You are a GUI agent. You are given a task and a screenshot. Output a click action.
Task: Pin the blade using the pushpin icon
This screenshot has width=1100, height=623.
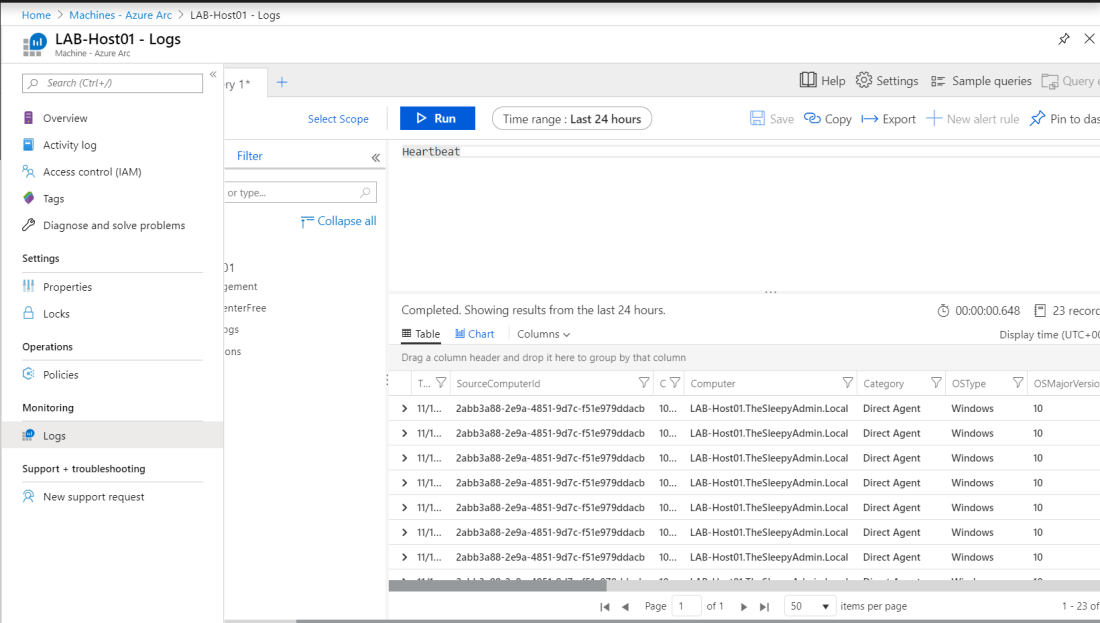pos(1064,39)
